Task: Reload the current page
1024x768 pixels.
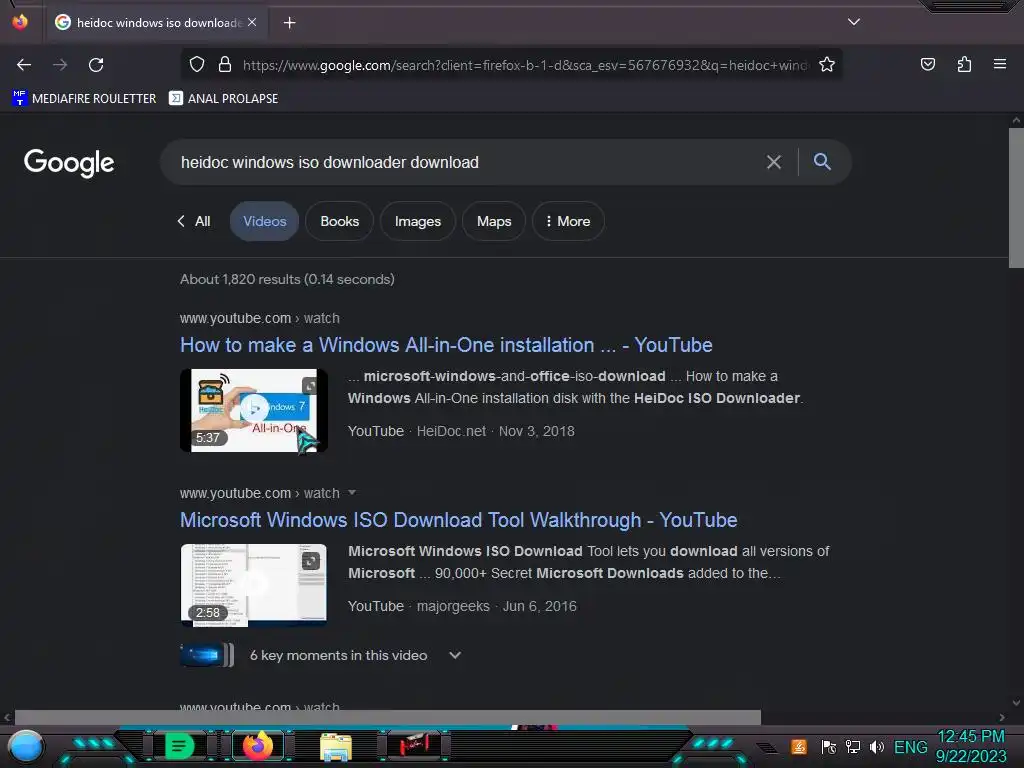Action: coord(96,65)
